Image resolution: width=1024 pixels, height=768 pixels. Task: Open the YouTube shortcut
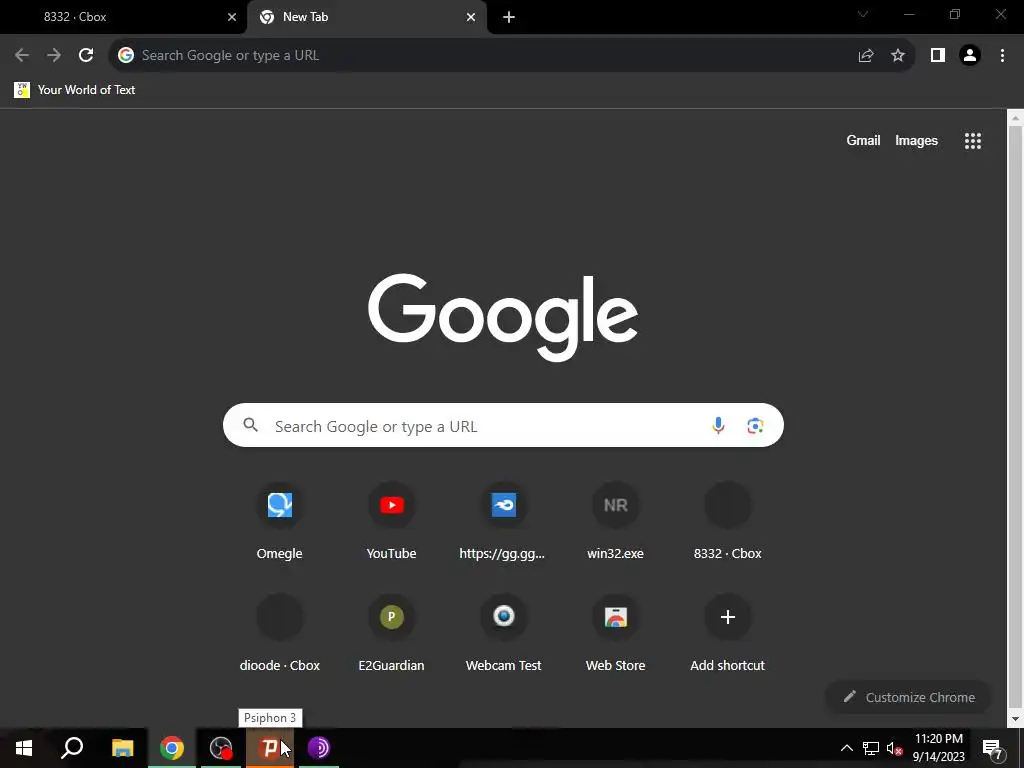tap(391, 522)
